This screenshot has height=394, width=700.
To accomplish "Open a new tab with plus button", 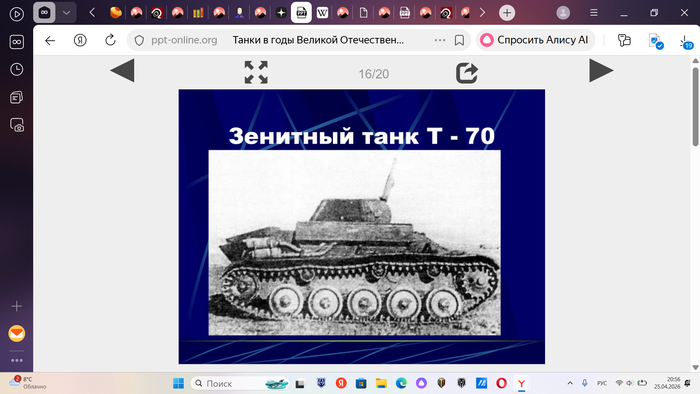I will pyautogui.click(x=507, y=13).
